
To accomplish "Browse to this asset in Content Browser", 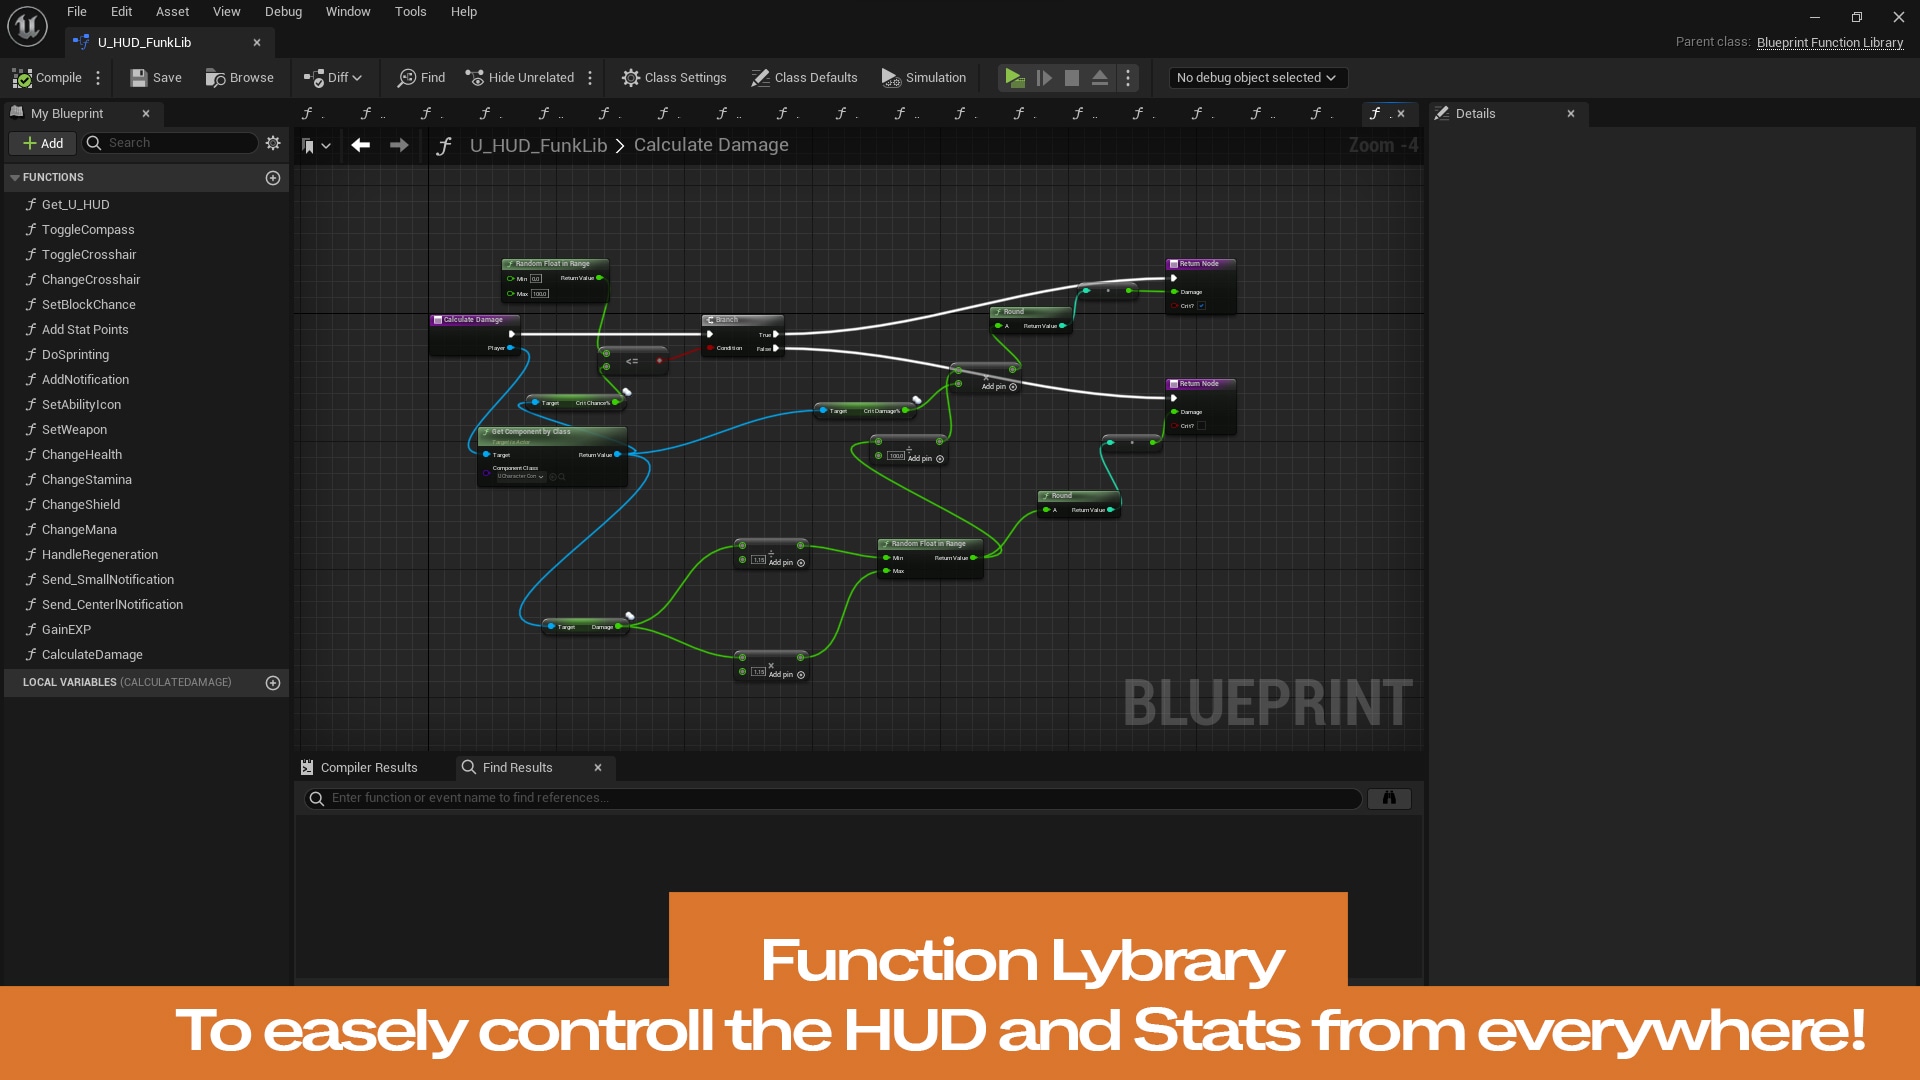I will tap(240, 77).
